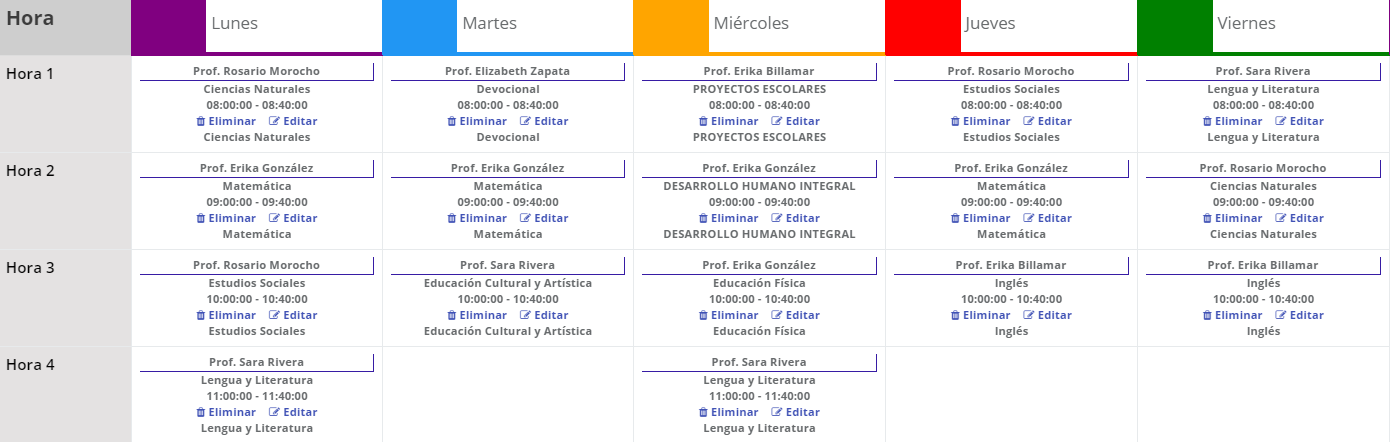The width and height of the screenshot is (1390, 443).
Task: Click trash icon for Viernes Hora 2 Ciencias Naturales
Action: coord(1208,218)
